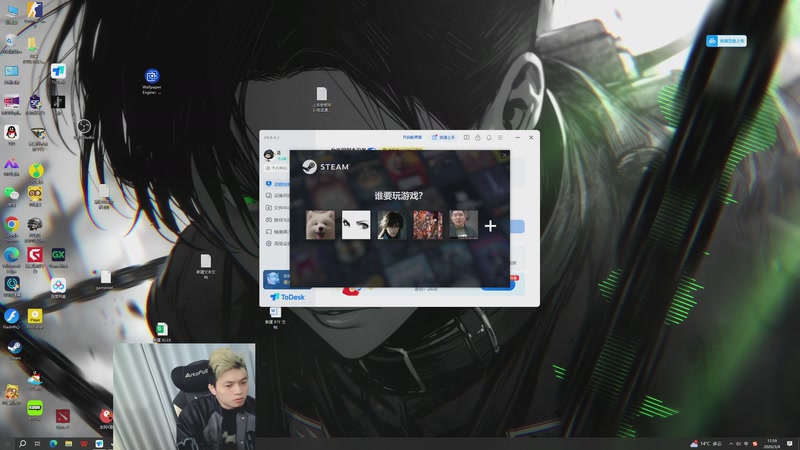
Task: Select ToDesk sidebar advanced settings gear tab
Action: pyautogui.click(x=276, y=243)
